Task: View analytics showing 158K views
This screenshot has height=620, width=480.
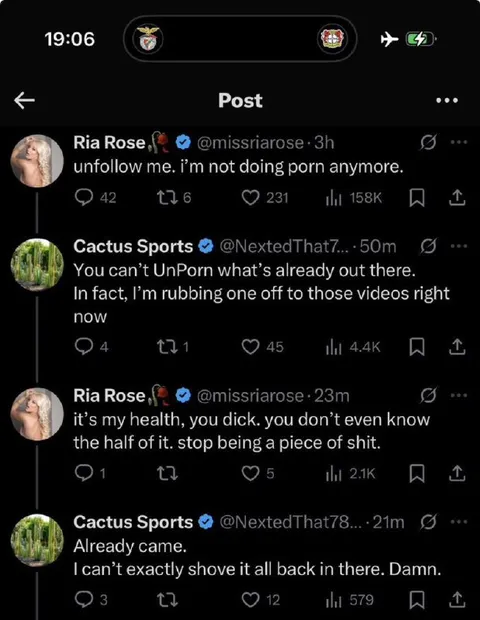Action: click(353, 198)
